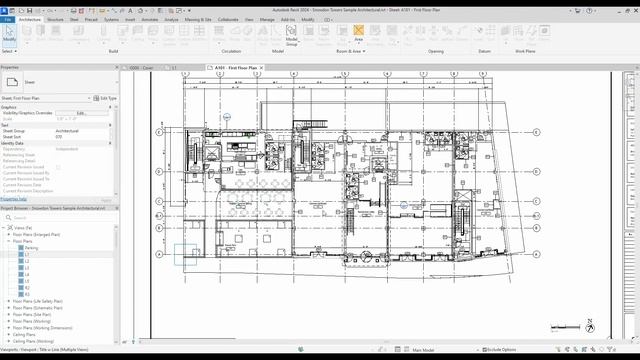640x360 pixels.
Task: Open the Help question mark icon
Action: pyautogui.click(x=589, y=11)
